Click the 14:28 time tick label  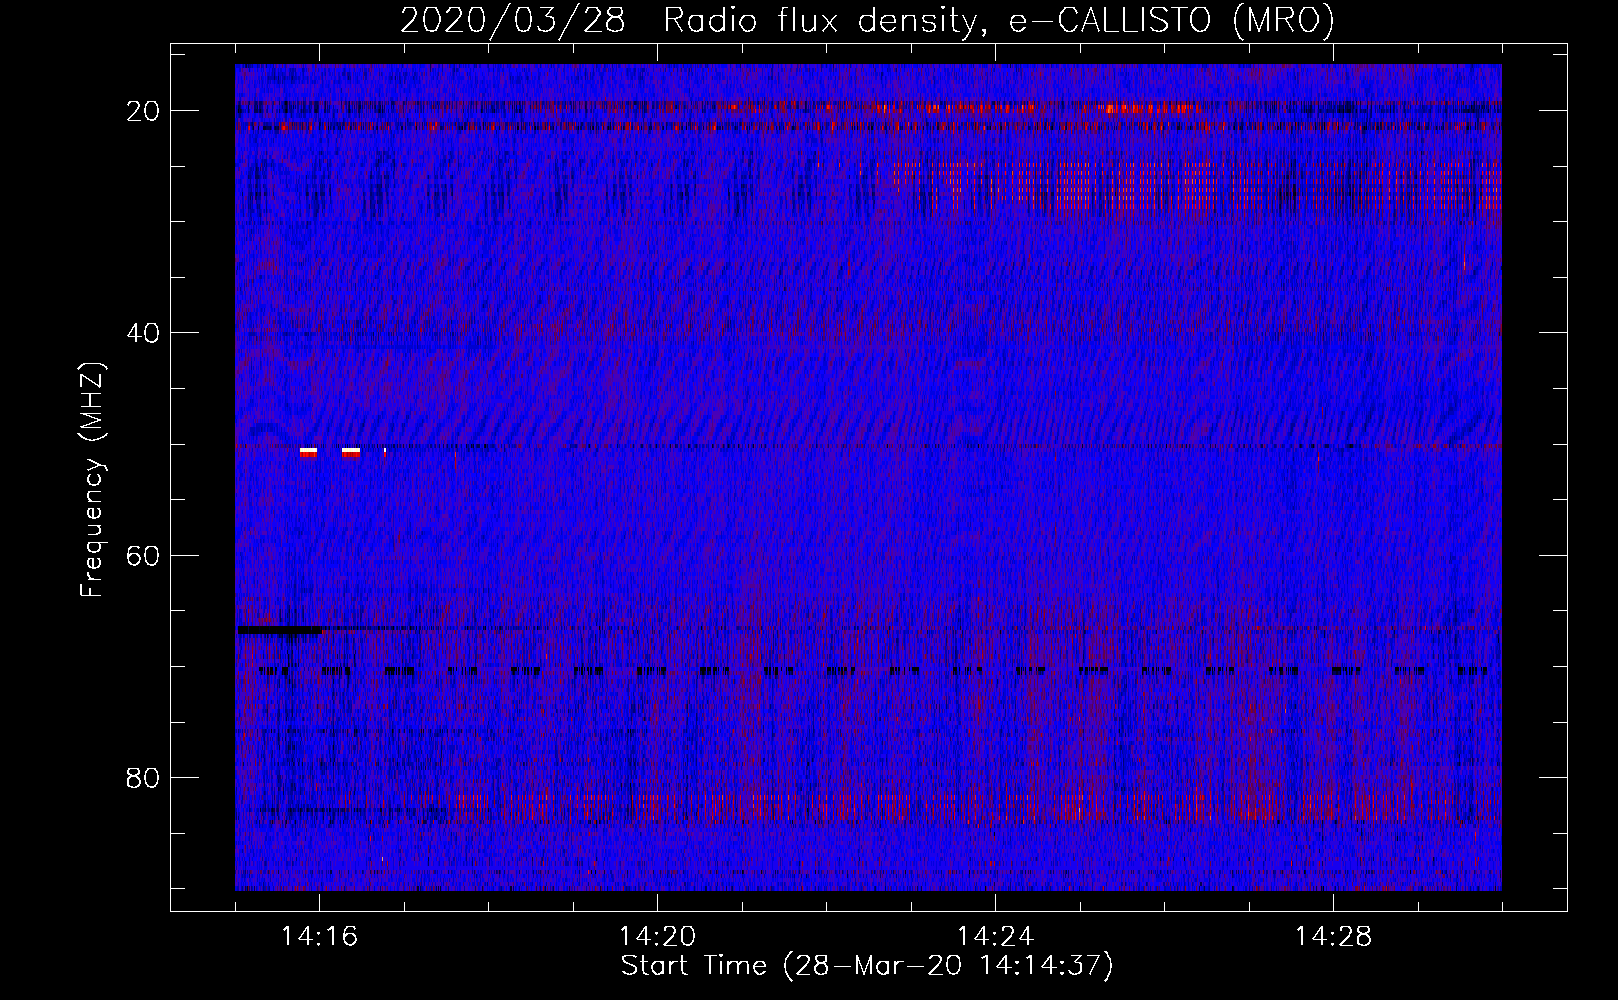coord(1333,937)
